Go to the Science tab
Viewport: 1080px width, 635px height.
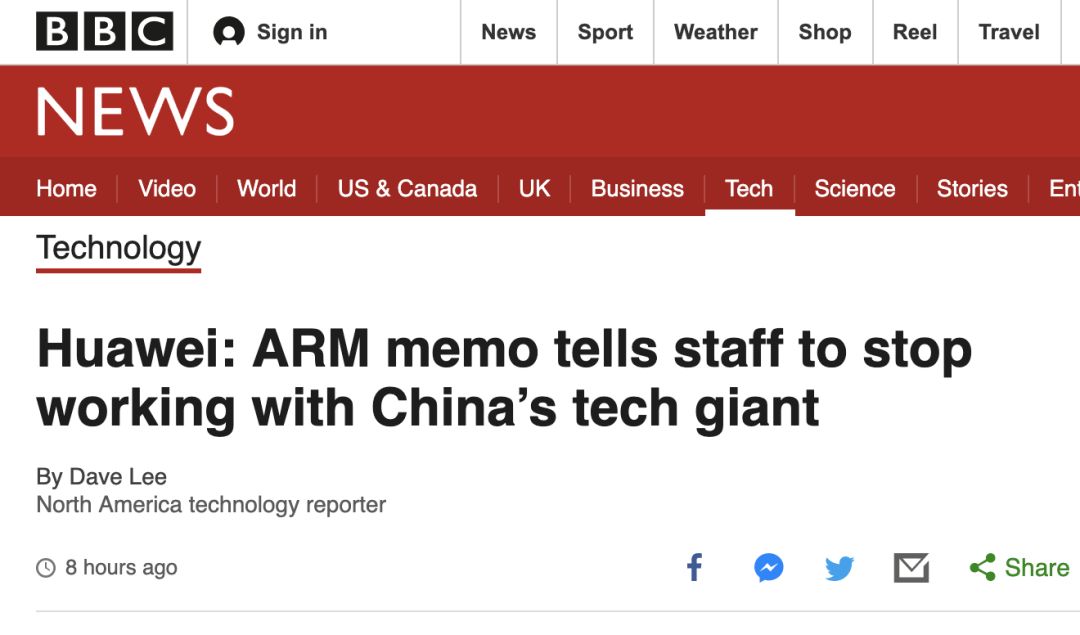855,189
